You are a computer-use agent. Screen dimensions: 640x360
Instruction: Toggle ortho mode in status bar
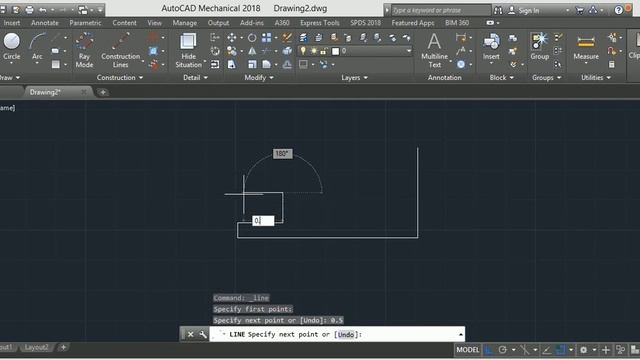[x=489, y=350]
